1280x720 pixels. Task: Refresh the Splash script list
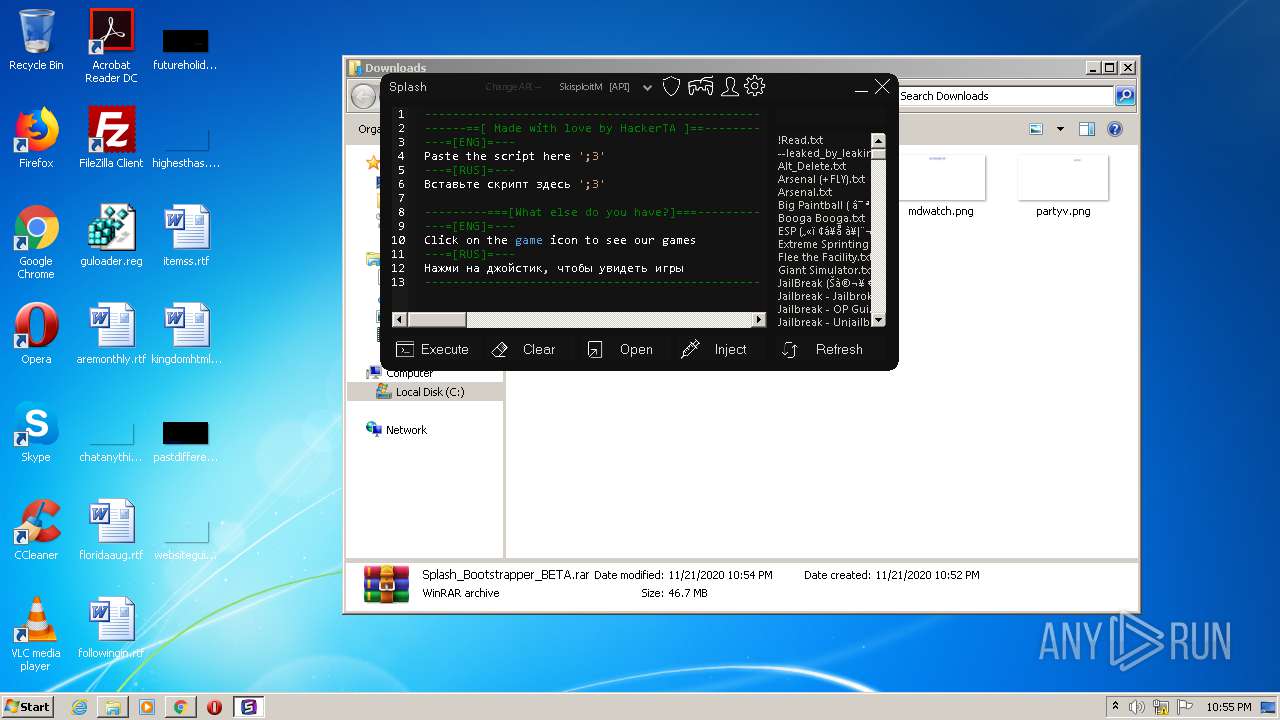tap(822, 349)
